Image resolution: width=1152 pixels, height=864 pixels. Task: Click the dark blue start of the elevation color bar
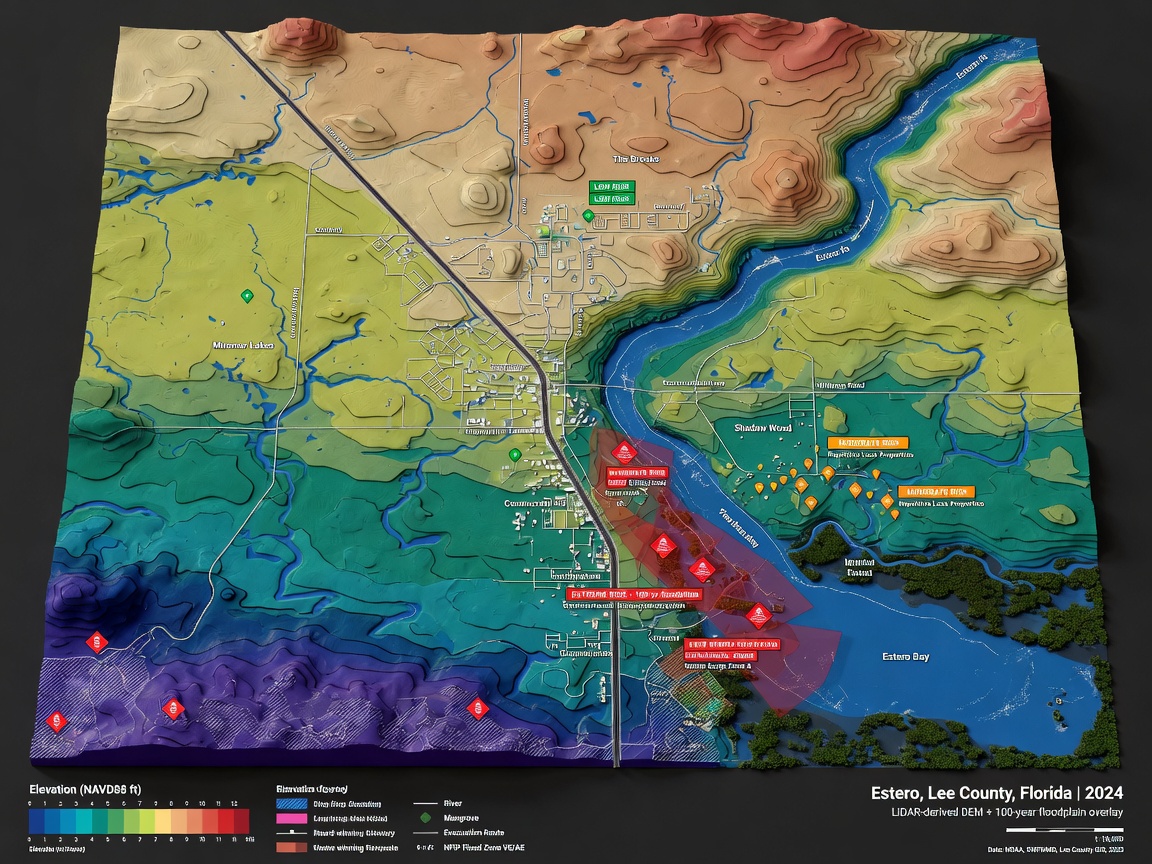37,821
